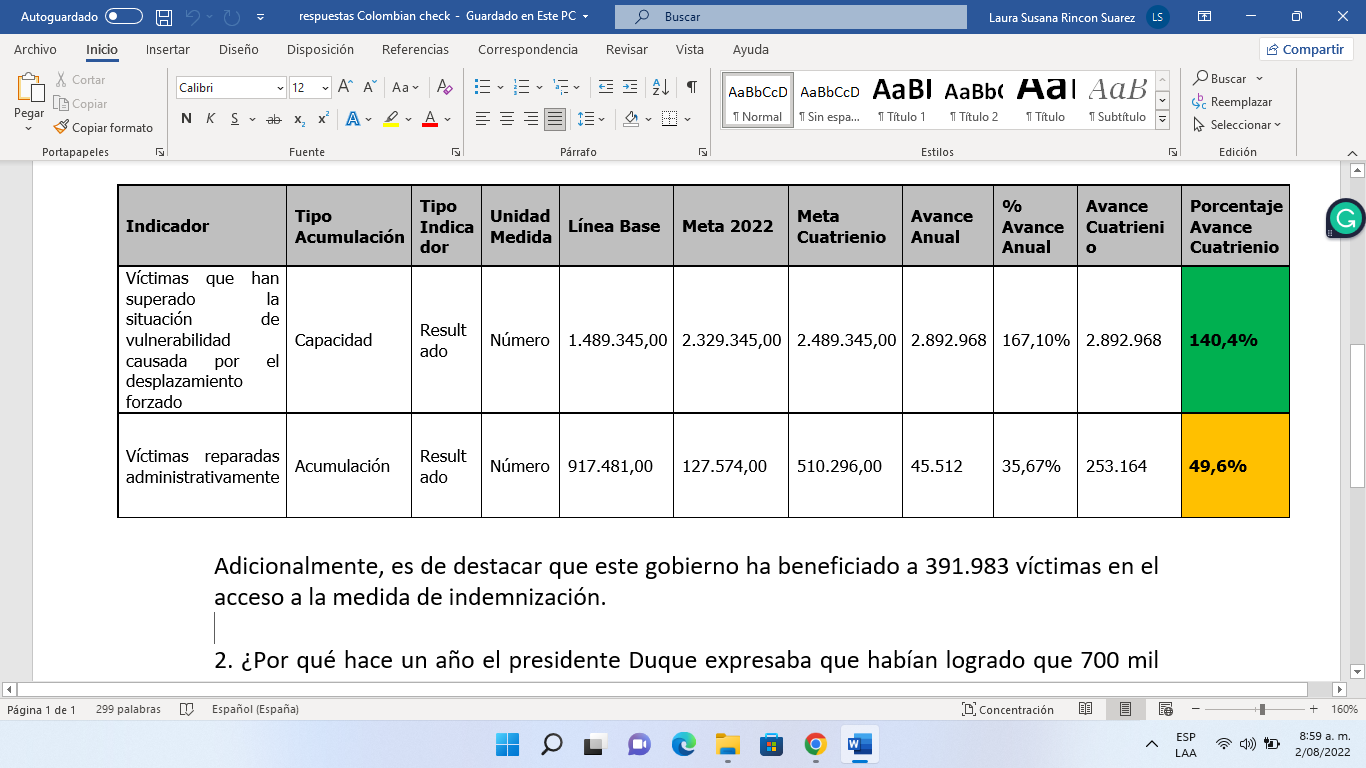Cut selection with Cortar
The image size is (1366, 768).
(x=79, y=79)
